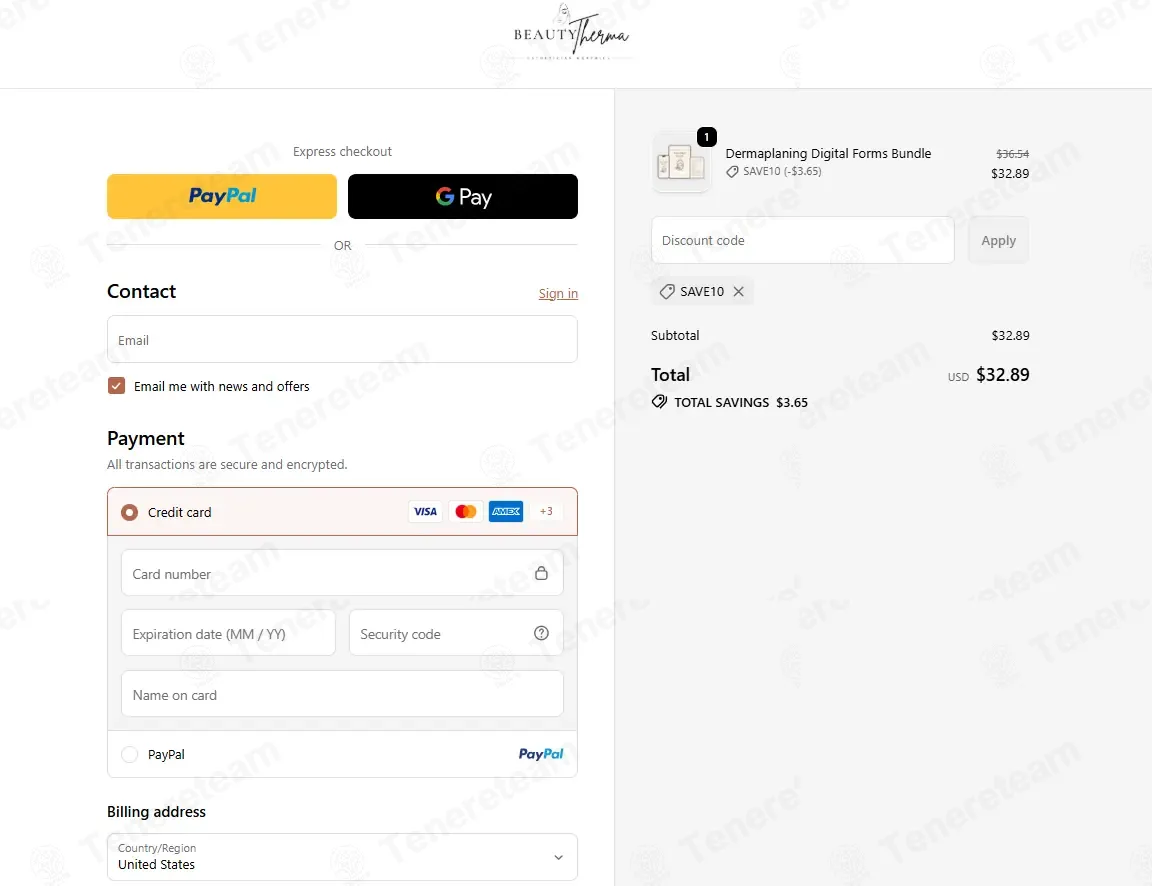Click the Express checkout label
Image resolution: width=1152 pixels, height=886 pixels.
pyautogui.click(x=342, y=151)
